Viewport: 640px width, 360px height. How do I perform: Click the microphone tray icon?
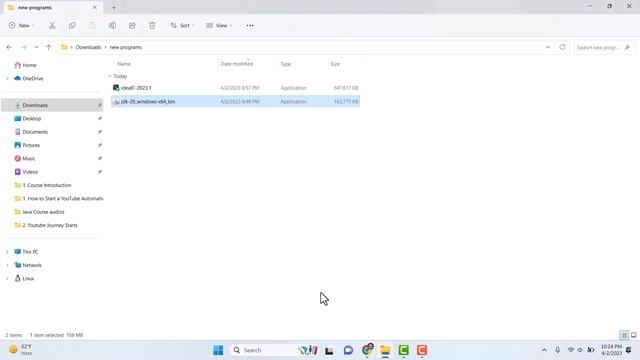[x=558, y=350]
